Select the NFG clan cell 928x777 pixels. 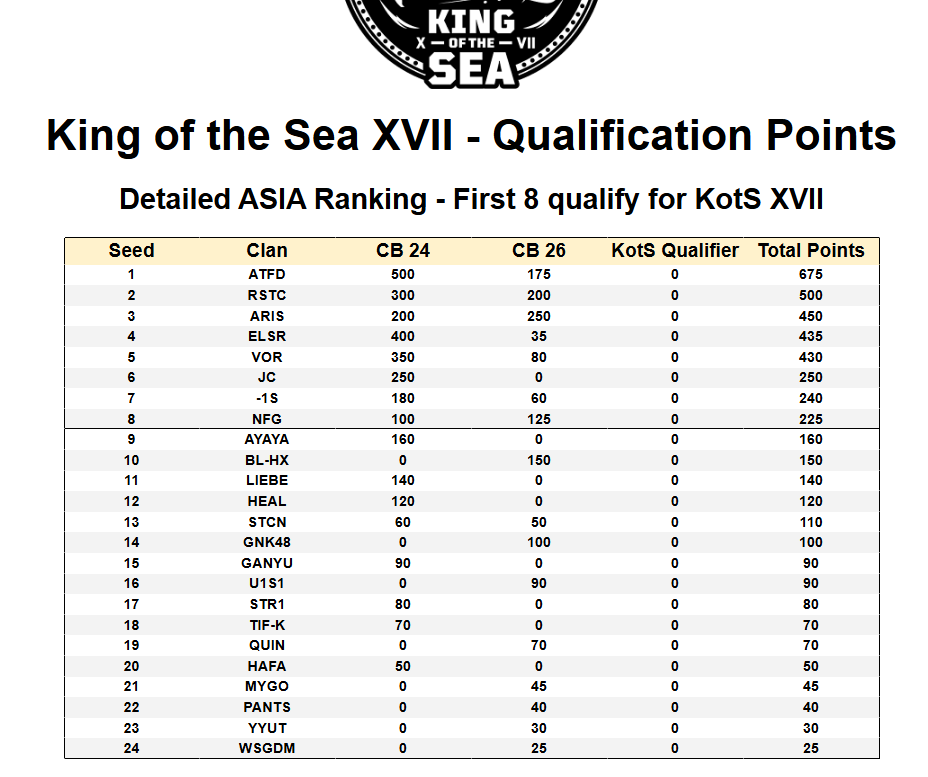[267, 419]
